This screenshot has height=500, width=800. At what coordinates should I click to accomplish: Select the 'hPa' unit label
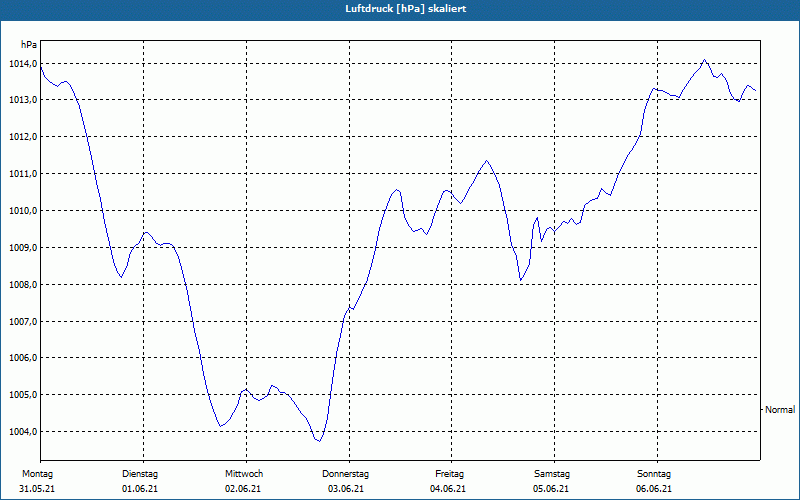click(29, 45)
